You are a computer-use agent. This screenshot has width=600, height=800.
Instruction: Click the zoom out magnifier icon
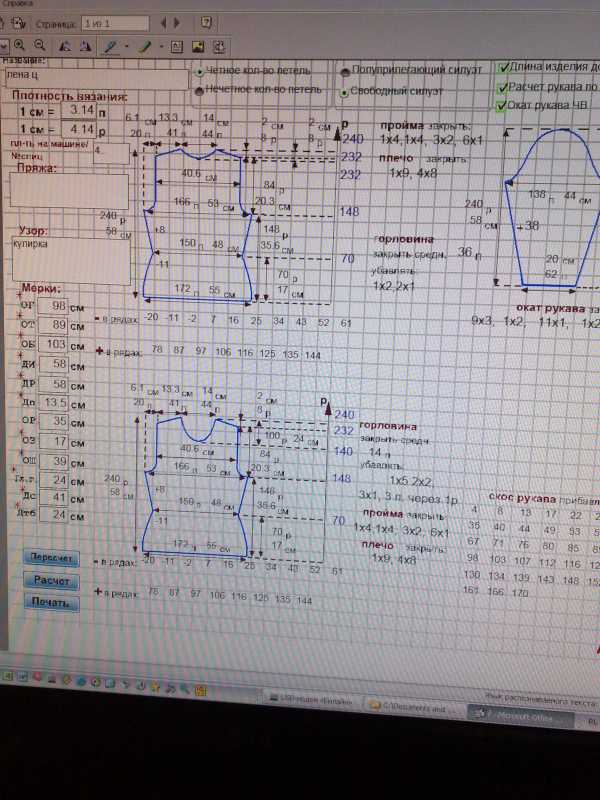(x=40, y=46)
